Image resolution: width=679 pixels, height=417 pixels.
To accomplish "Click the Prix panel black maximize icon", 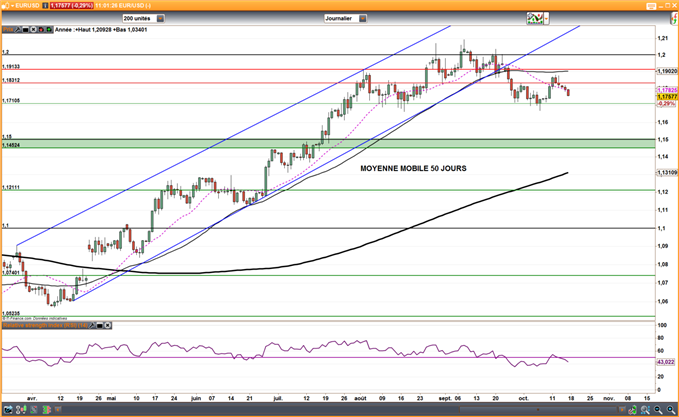I will 26,29.
